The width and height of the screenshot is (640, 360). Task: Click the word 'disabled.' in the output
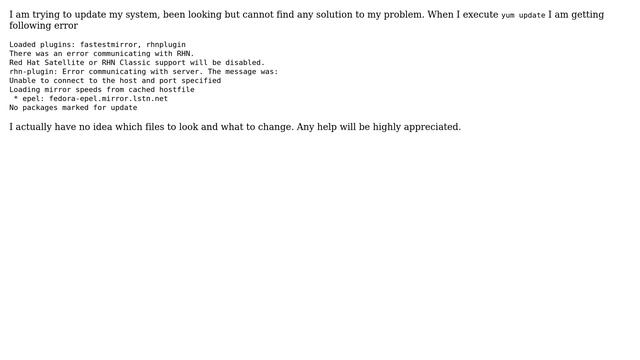click(x=245, y=62)
